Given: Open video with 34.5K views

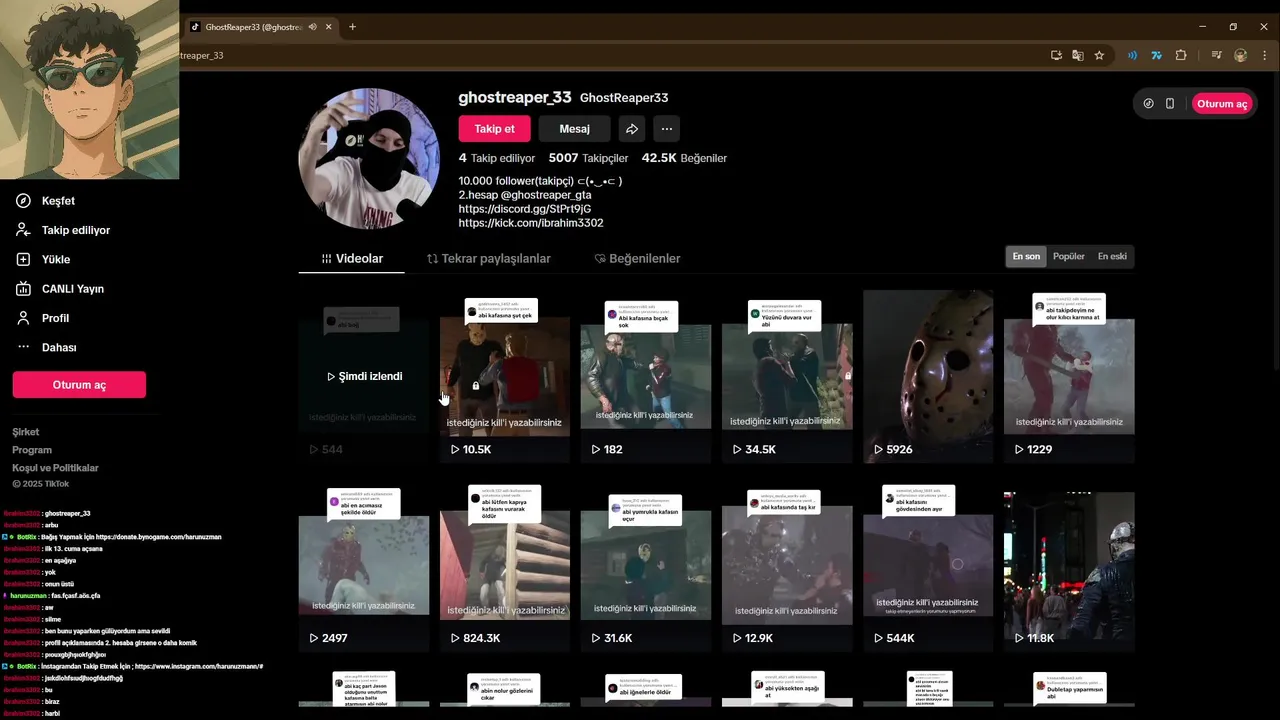Looking at the screenshot, I should coord(787,376).
